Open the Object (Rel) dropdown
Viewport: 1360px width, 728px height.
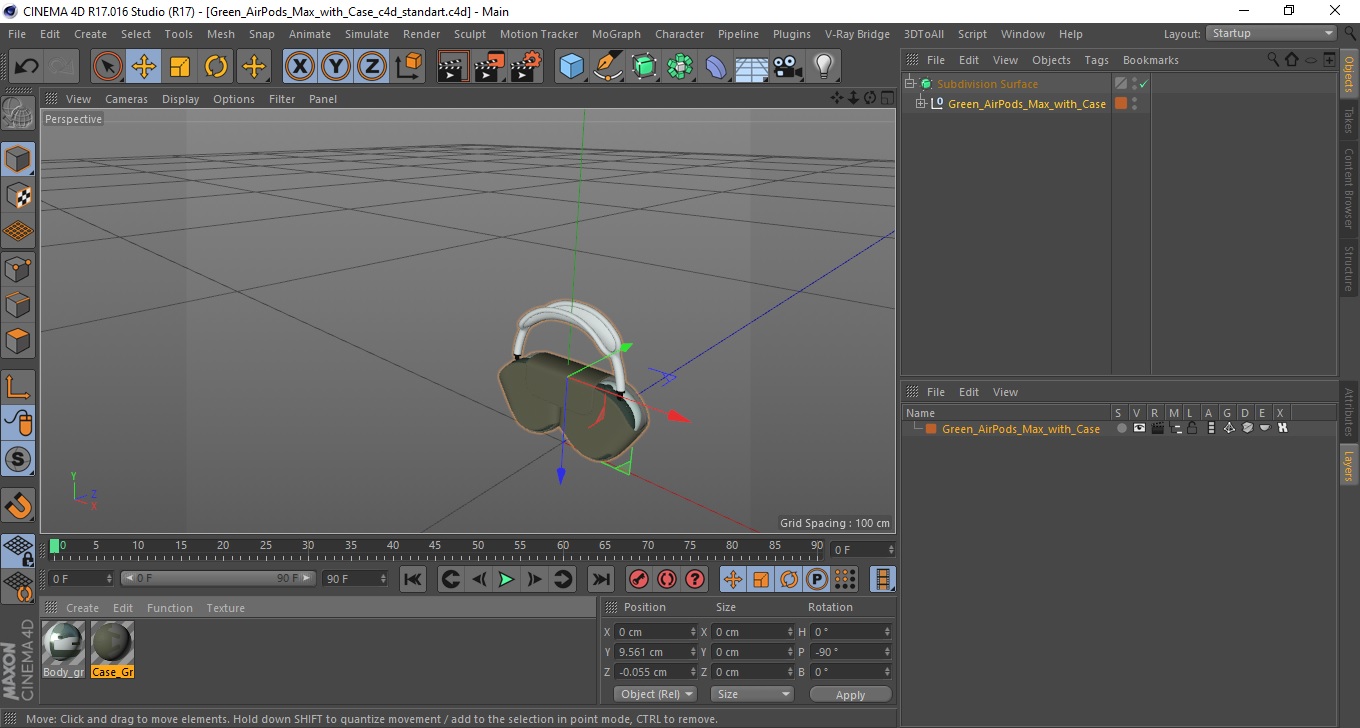pos(655,694)
